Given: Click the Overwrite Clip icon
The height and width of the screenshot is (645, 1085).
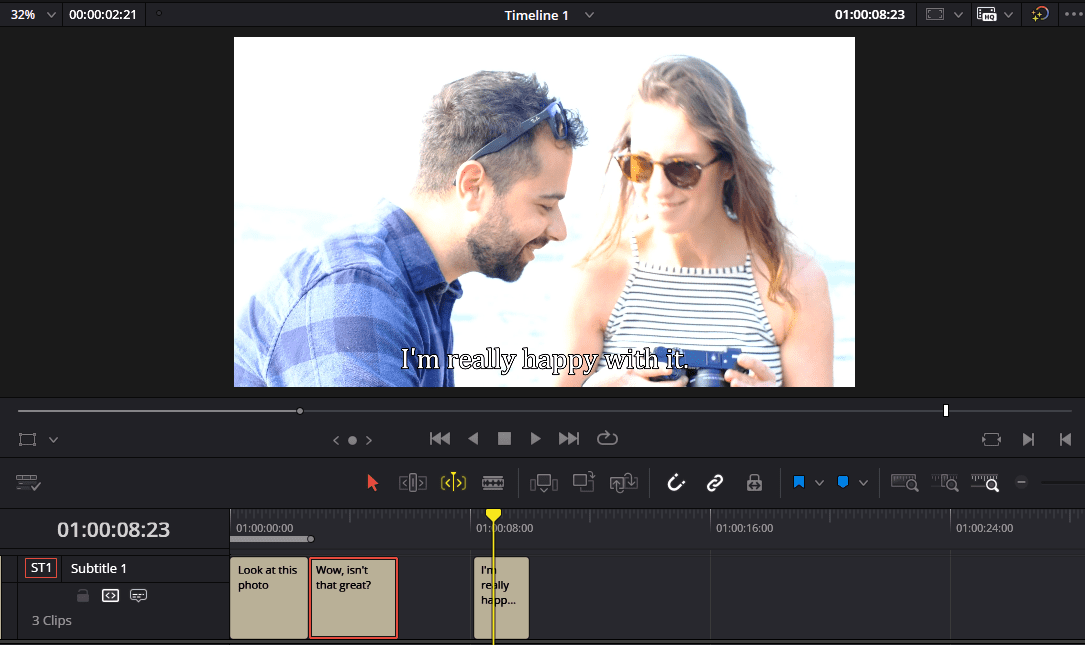Looking at the screenshot, I should pos(585,482).
